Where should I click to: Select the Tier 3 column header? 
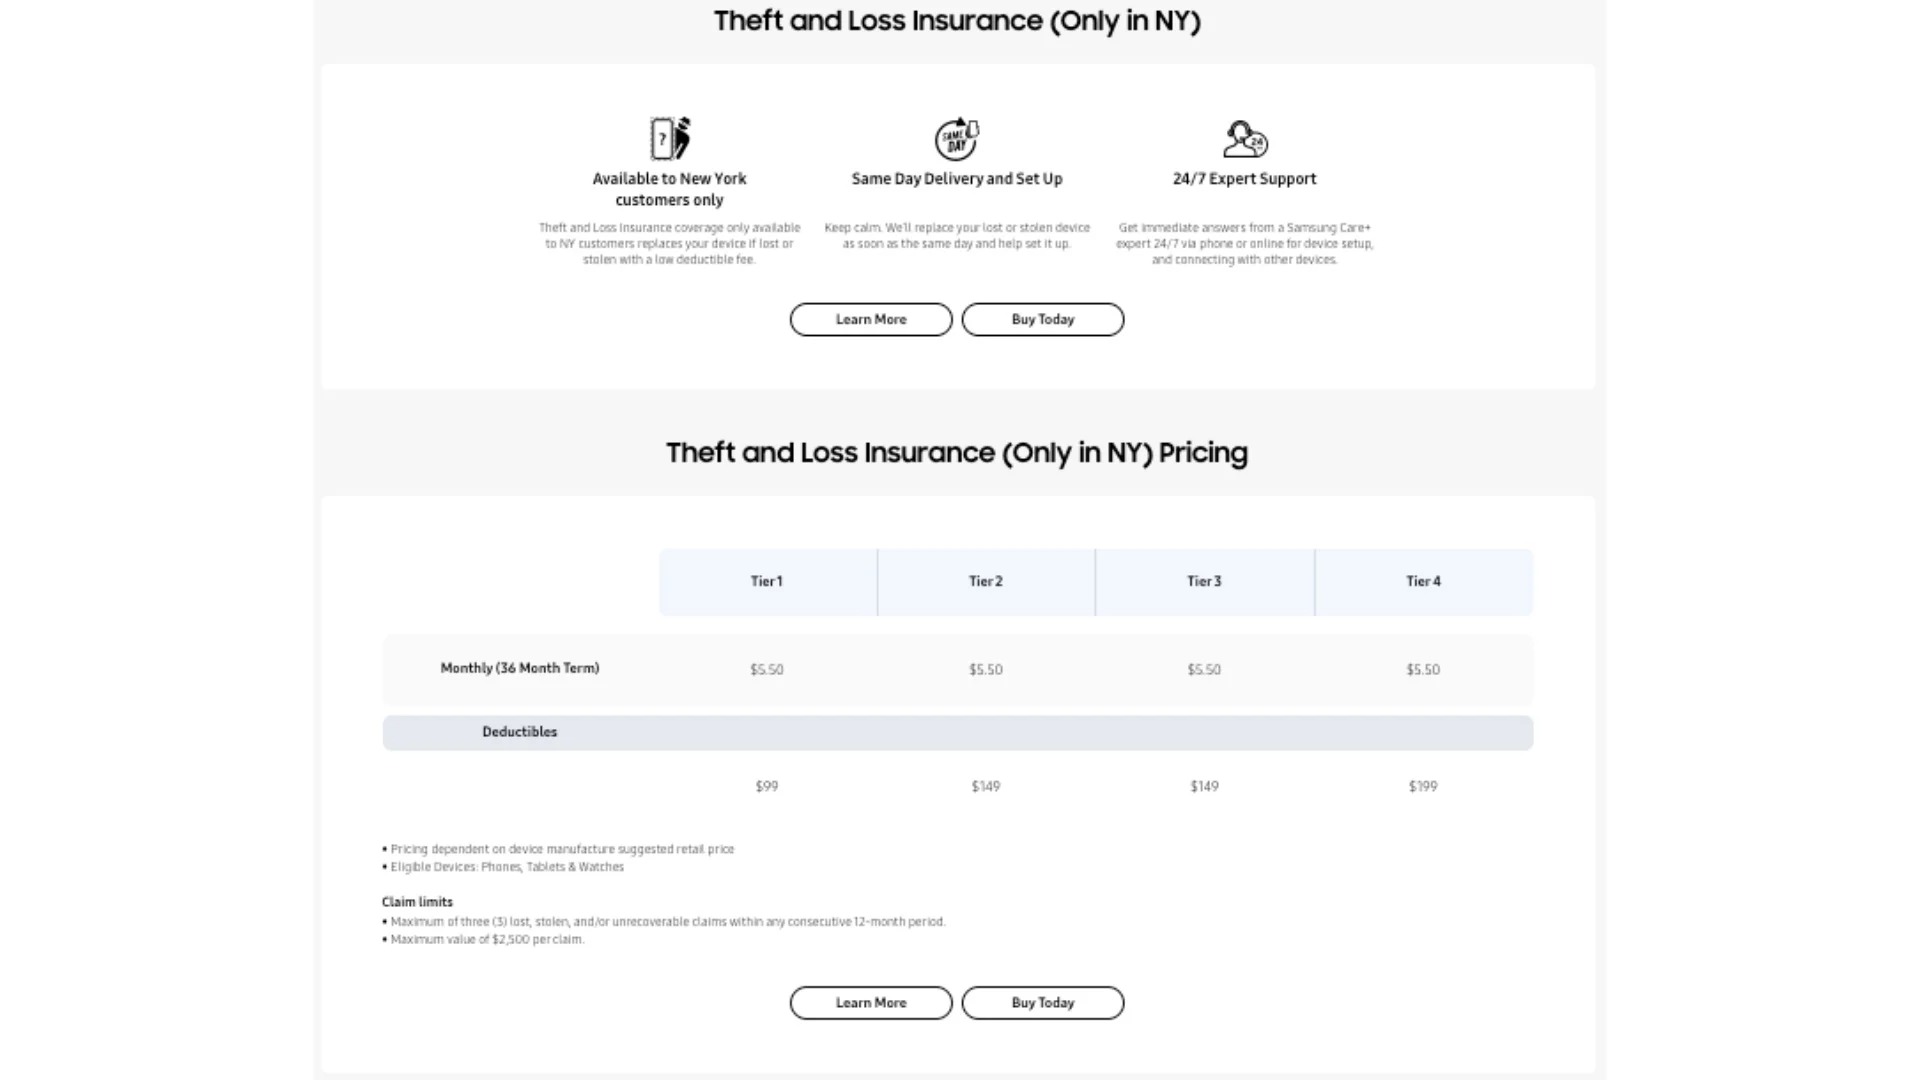pyautogui.click(x=1204, y=582)
